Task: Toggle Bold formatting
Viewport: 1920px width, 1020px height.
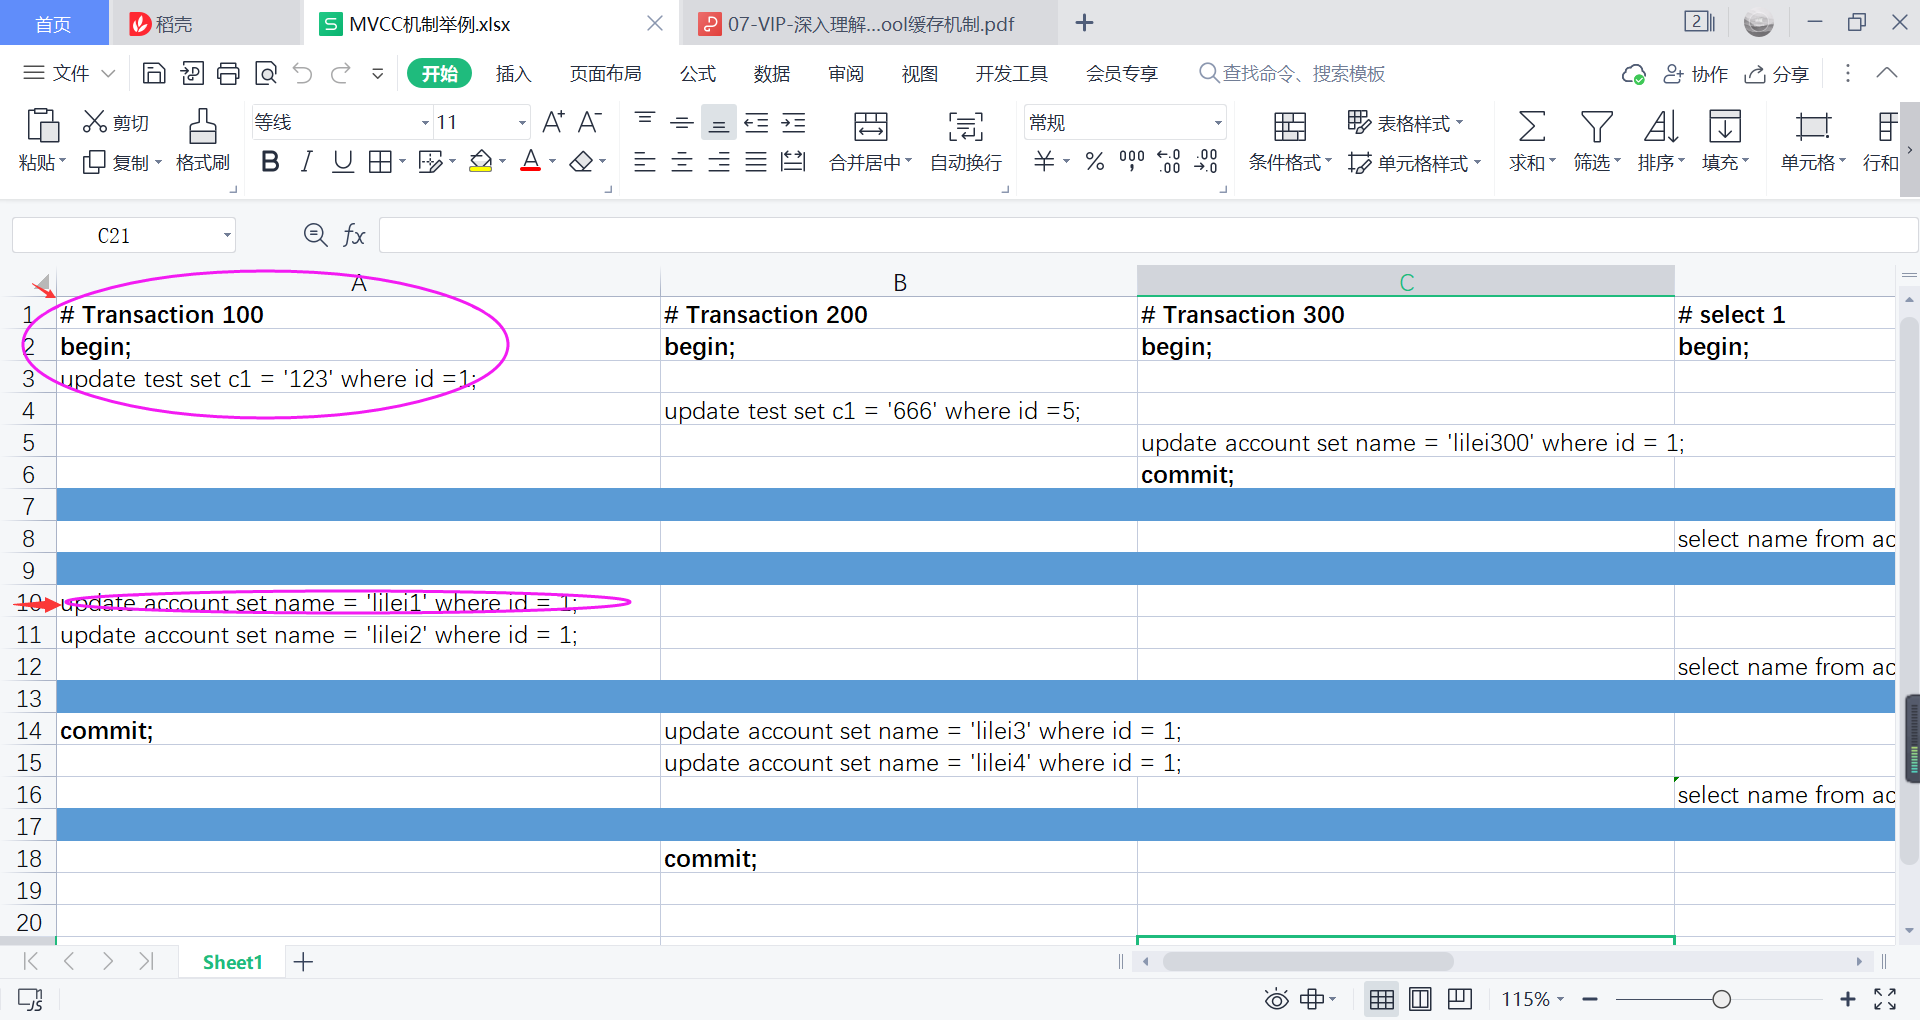Action: click(270, 162)
